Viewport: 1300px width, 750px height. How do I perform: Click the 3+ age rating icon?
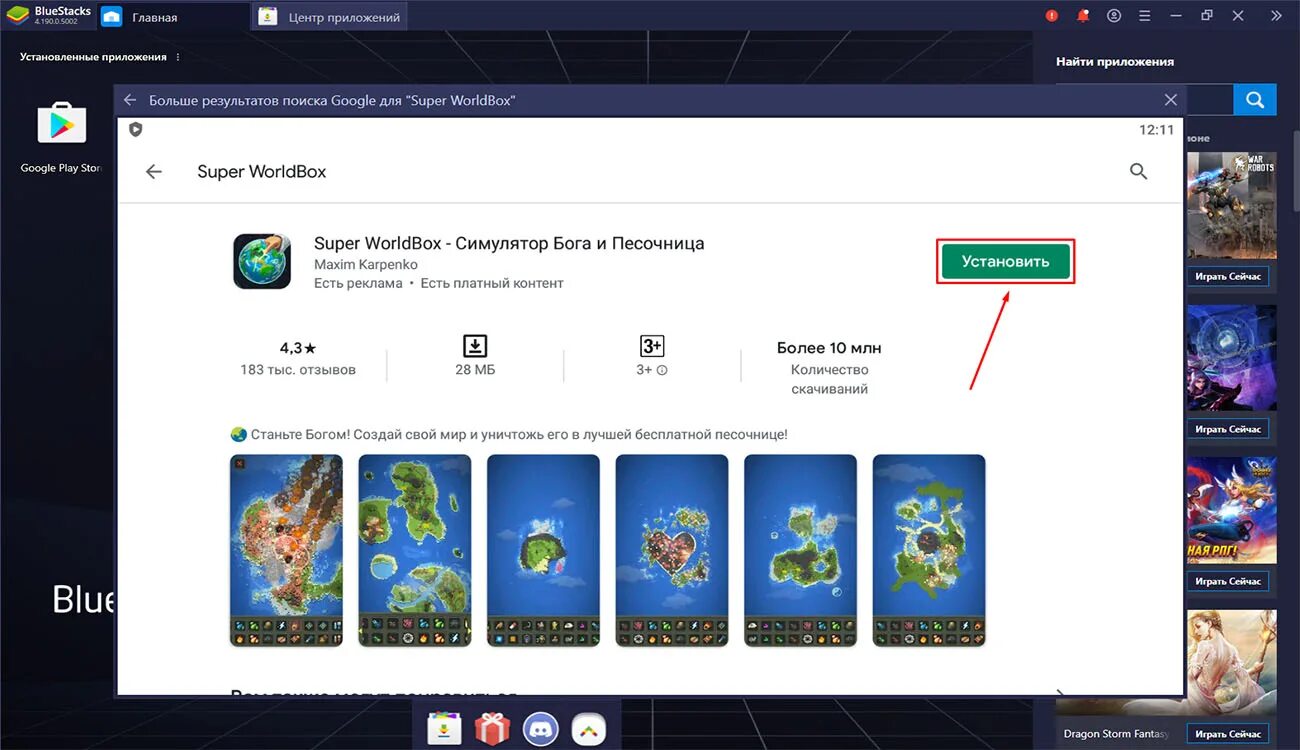click(x=652, y=346)
